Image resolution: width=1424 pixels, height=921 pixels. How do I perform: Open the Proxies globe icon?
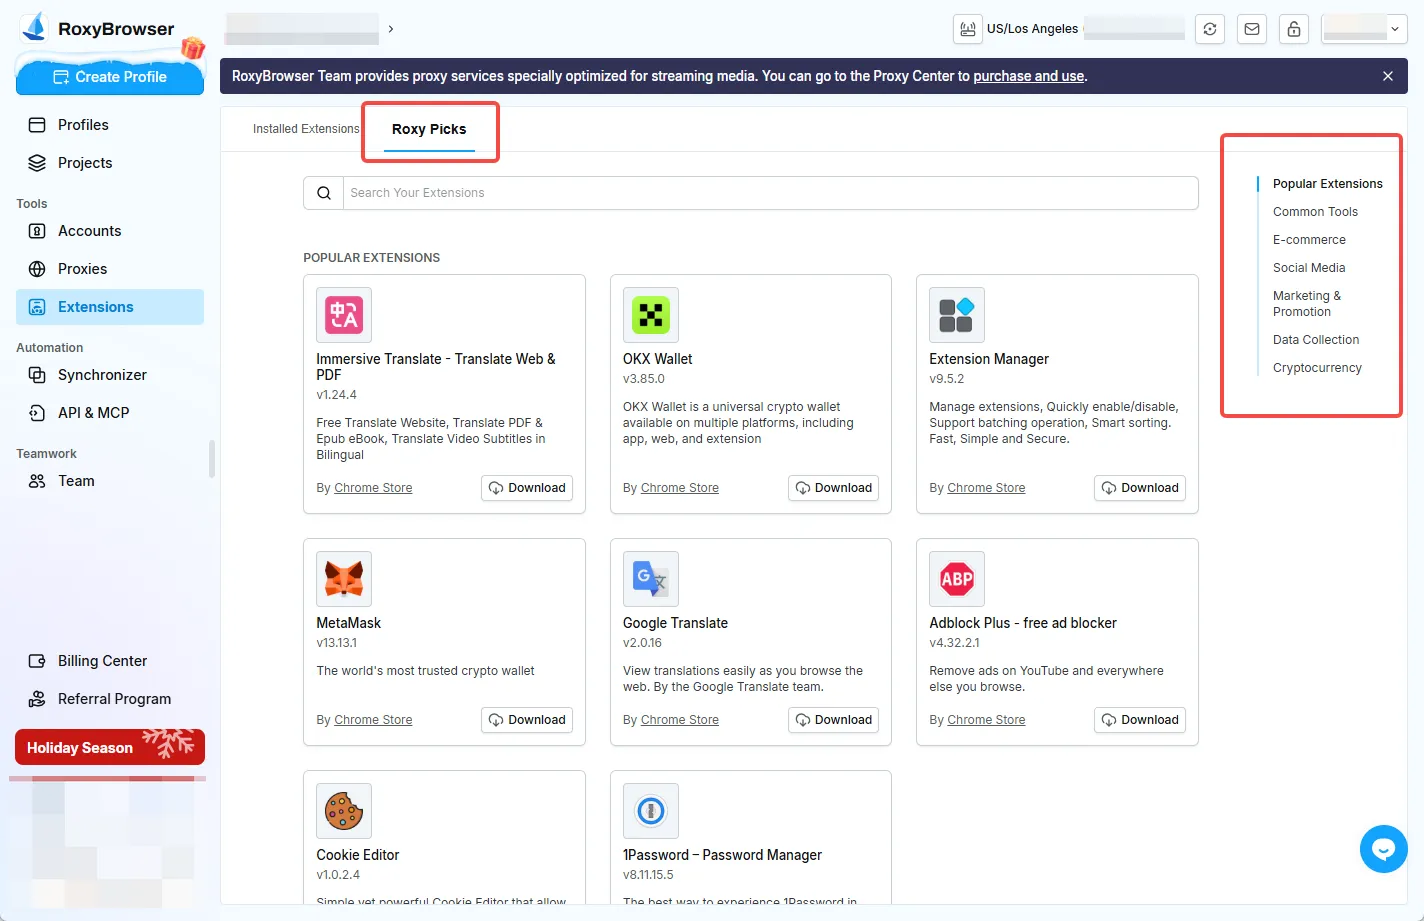click(38, 268)
